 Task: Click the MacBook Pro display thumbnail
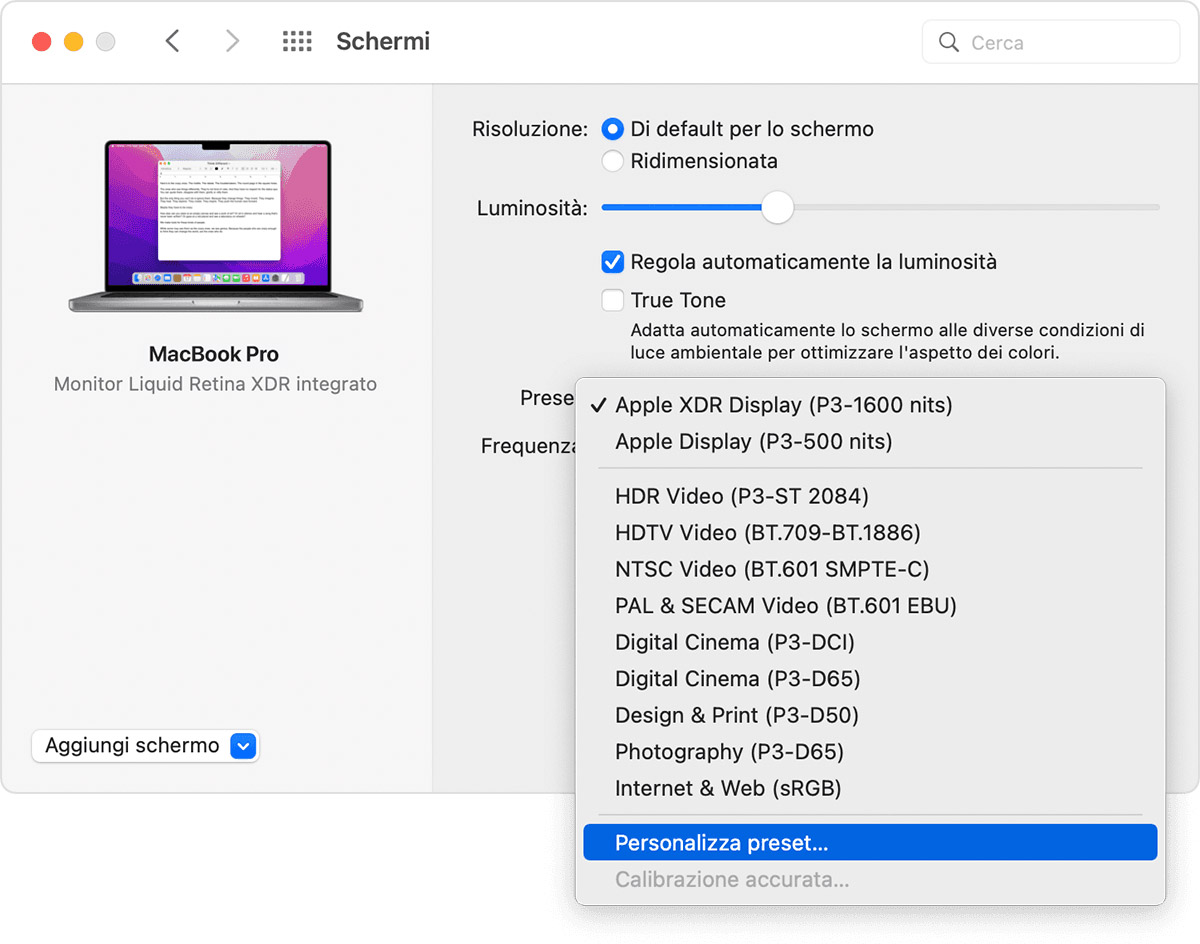pos(216,226)
